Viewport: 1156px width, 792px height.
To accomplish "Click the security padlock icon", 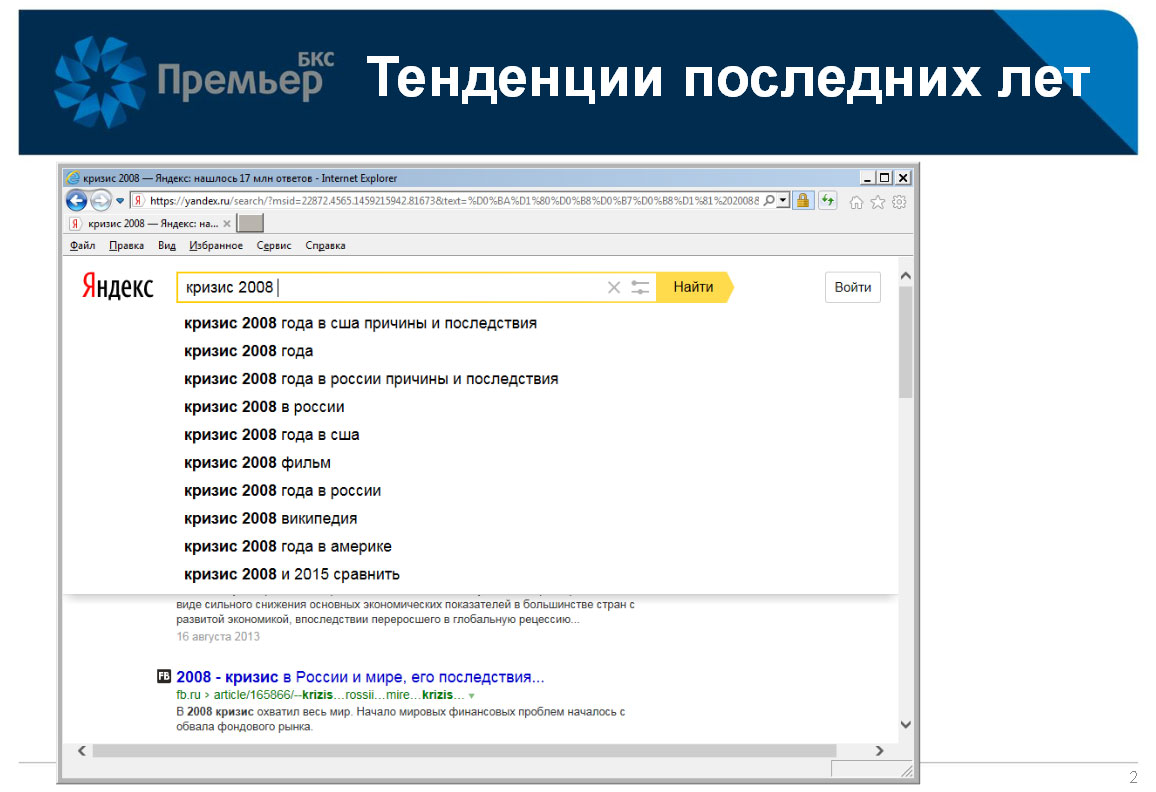I will click(802, 201).
